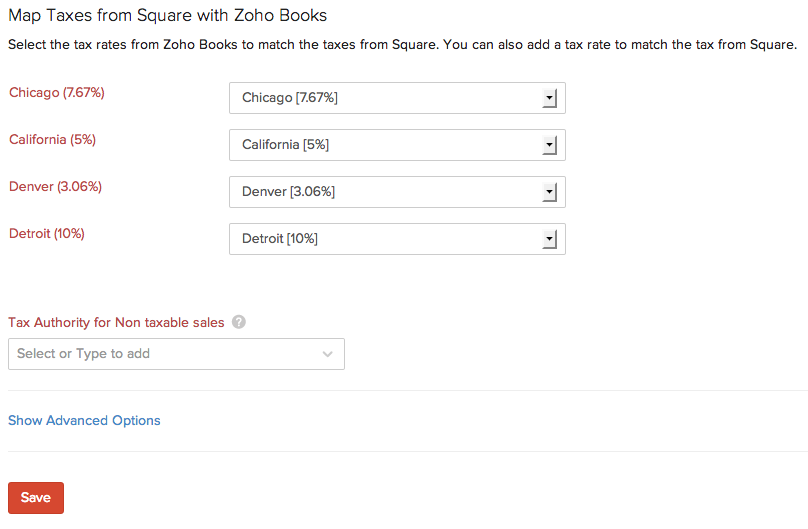Image resolution: width=808 pixels, height=529 pixels.
Task: Click the California (5%) Square tax label
Action: pyautogui.click(x=52, y=140)
